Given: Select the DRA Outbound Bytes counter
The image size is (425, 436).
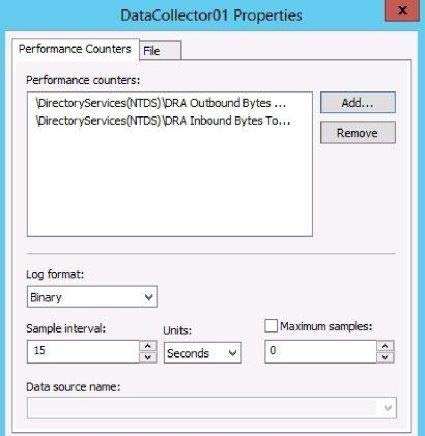Looking at the screenshot, I should point(161,103).
